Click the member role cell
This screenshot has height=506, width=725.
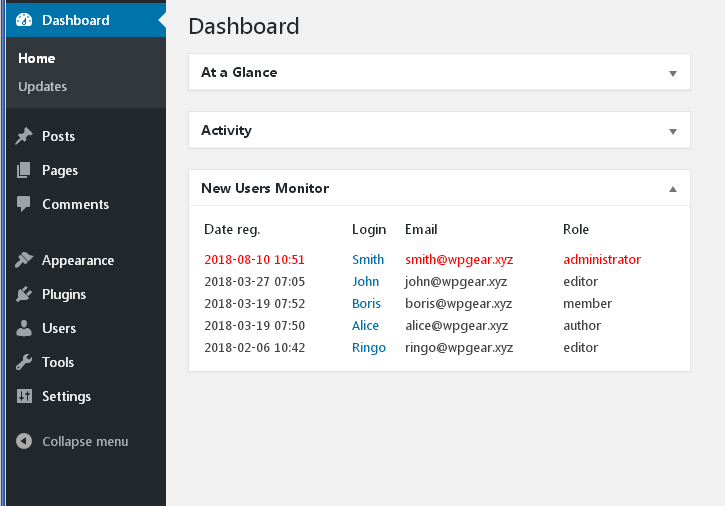pyautogui.click(x=587, y=303)
